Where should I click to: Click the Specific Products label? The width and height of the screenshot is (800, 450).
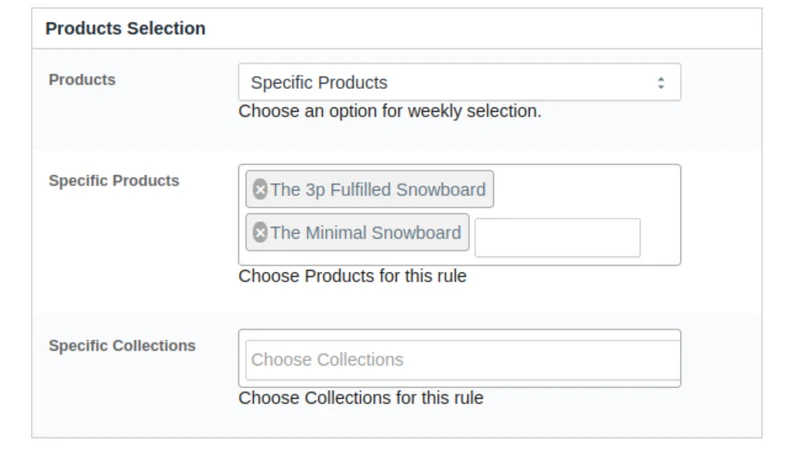[x=114, y=181]
